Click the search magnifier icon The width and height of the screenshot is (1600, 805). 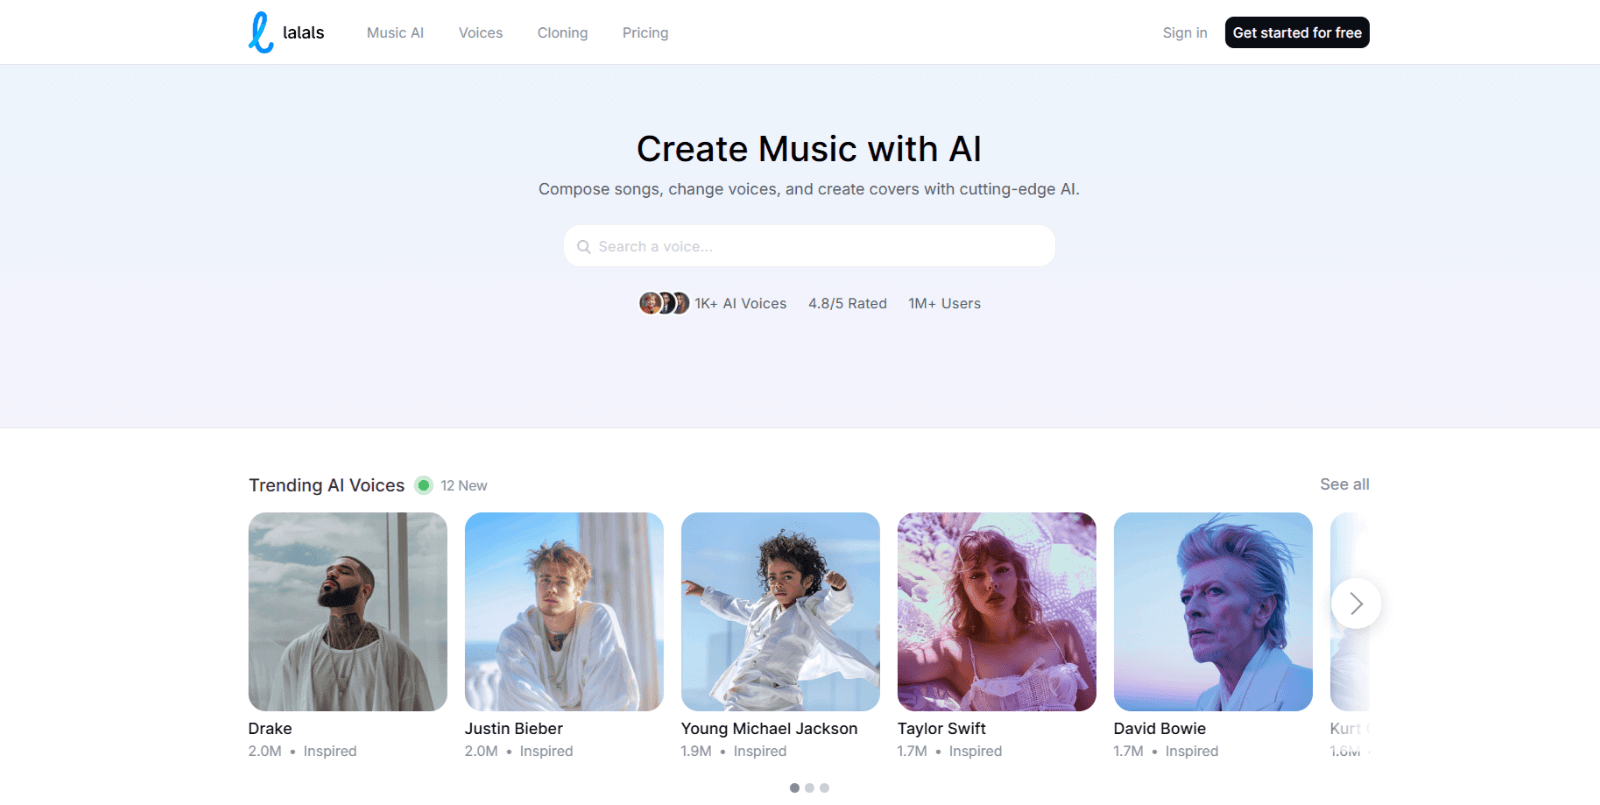(x=584, y=247)
